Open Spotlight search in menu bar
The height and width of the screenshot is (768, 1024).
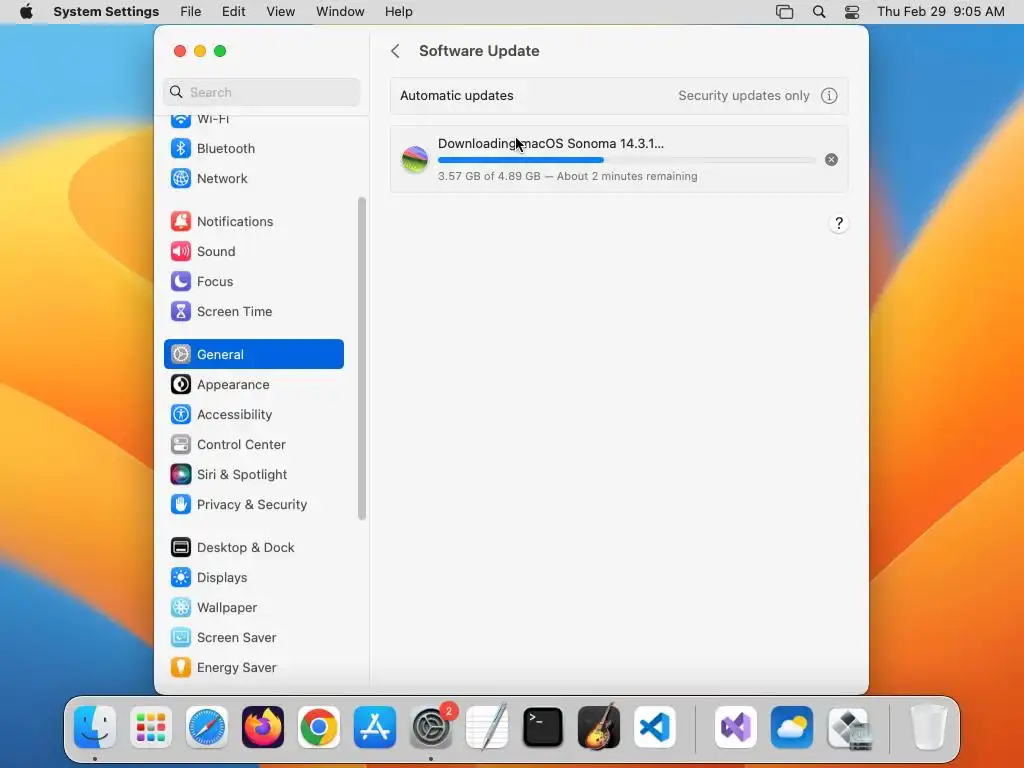(x=819, y=12)
